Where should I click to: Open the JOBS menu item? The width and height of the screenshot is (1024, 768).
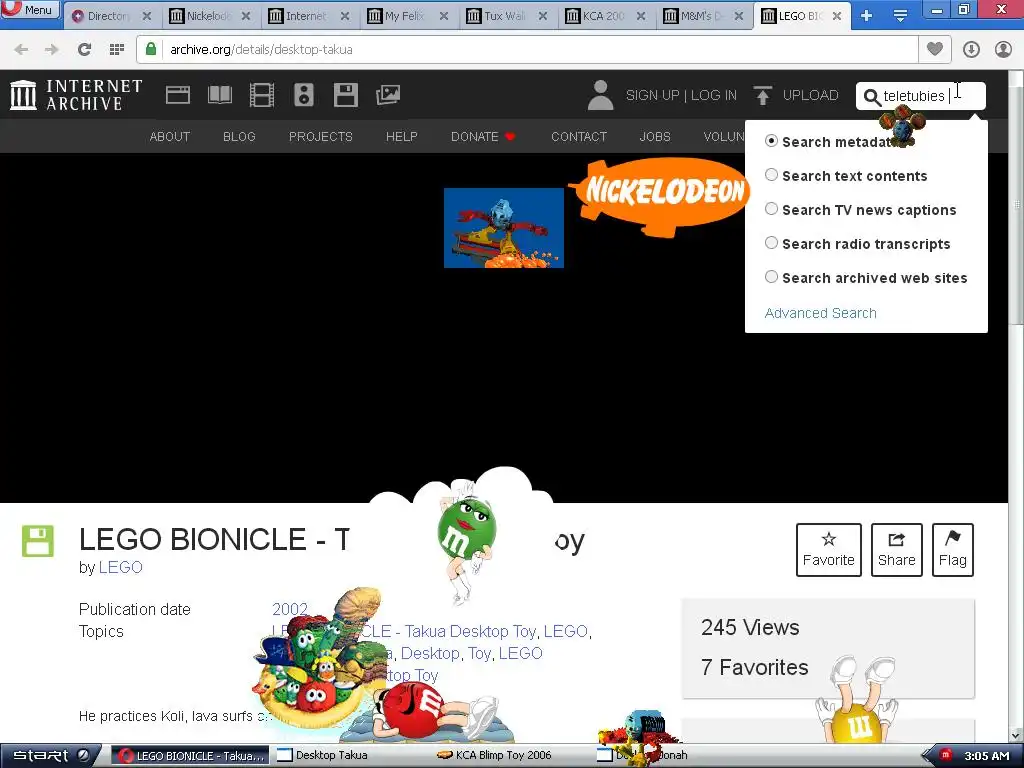[655, 136]
